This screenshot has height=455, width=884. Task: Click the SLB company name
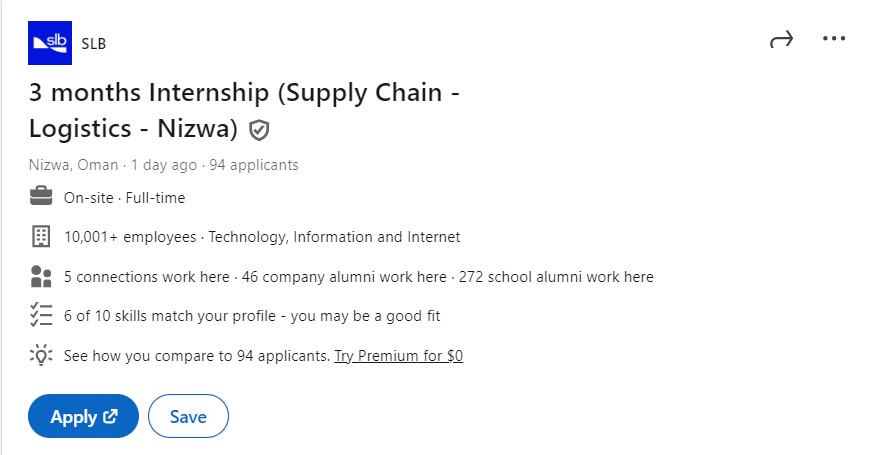click(x=94, y=43)
